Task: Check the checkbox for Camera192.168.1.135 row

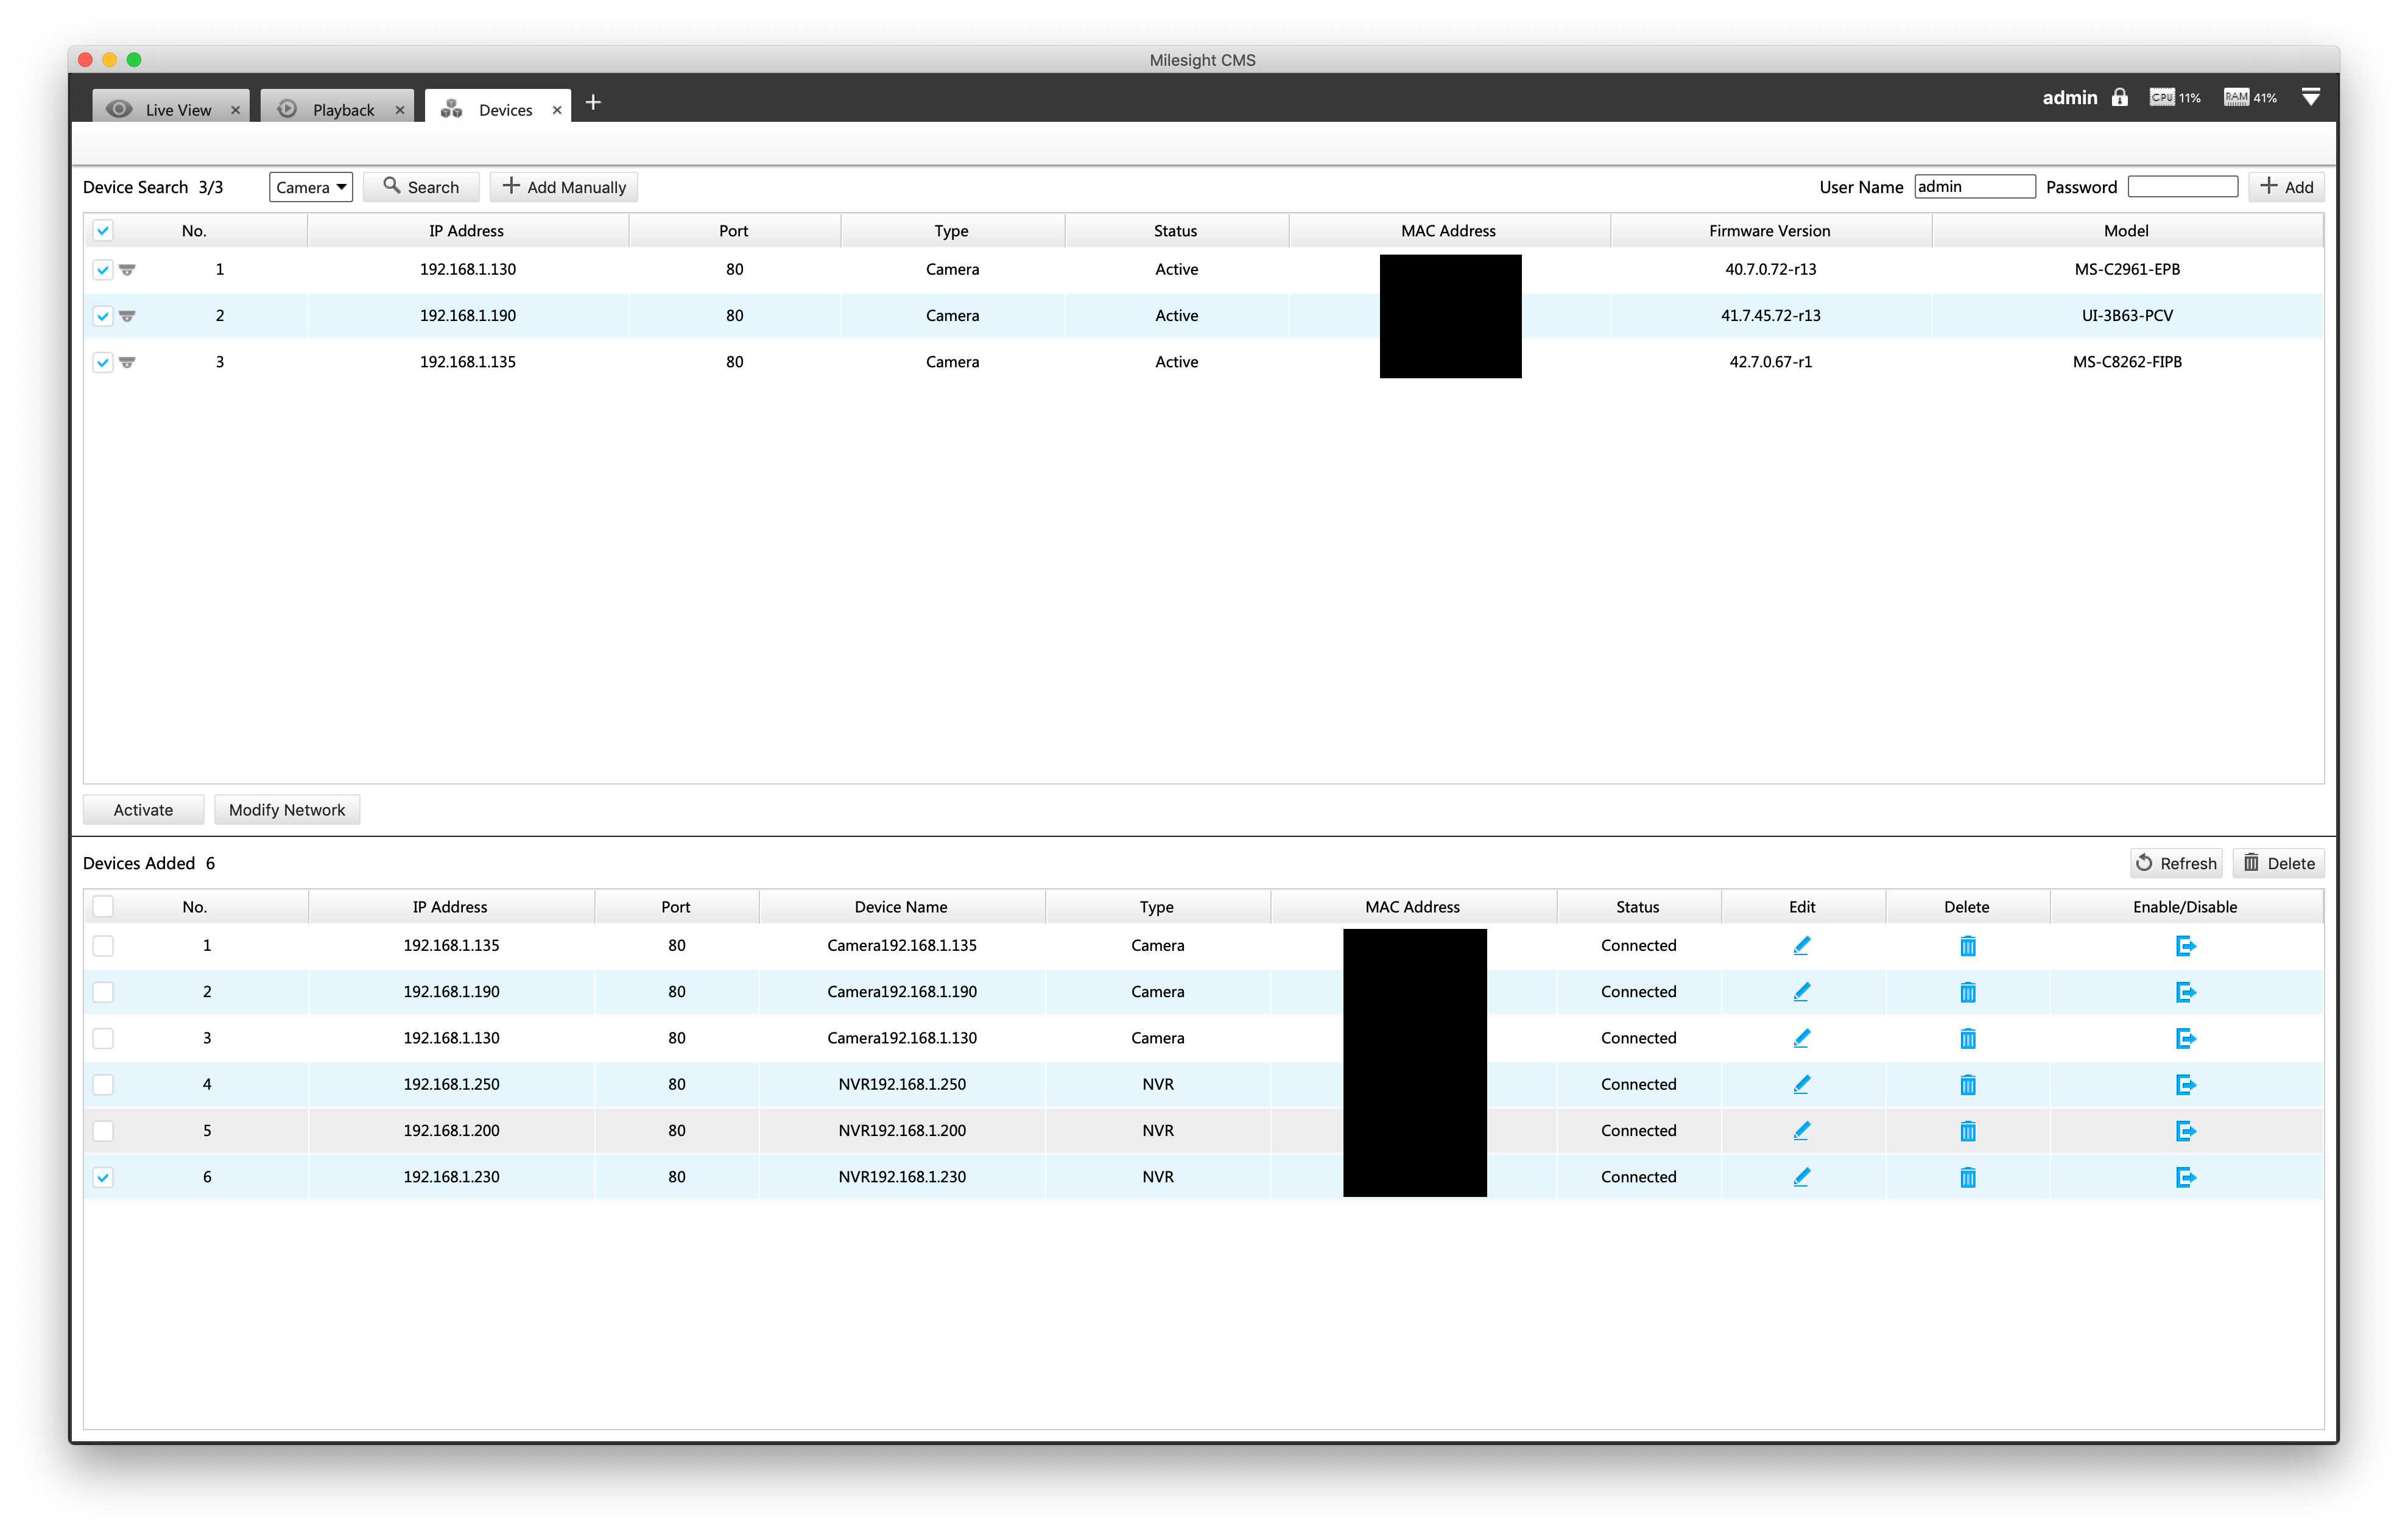Action: [x=103, y=945]
